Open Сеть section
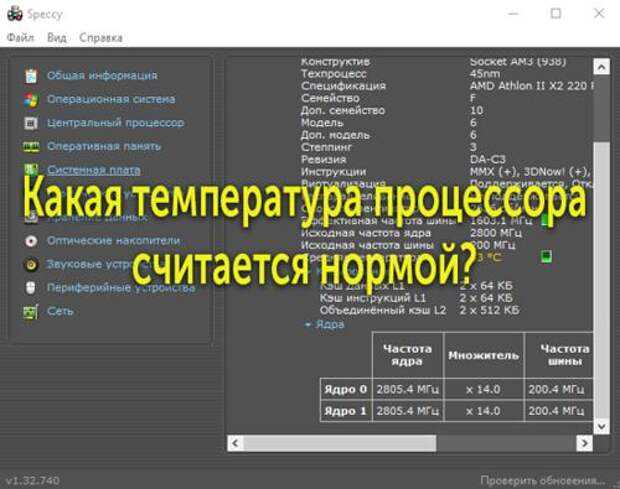The width and height of the screenshot is (620, 489). point(60,312)
